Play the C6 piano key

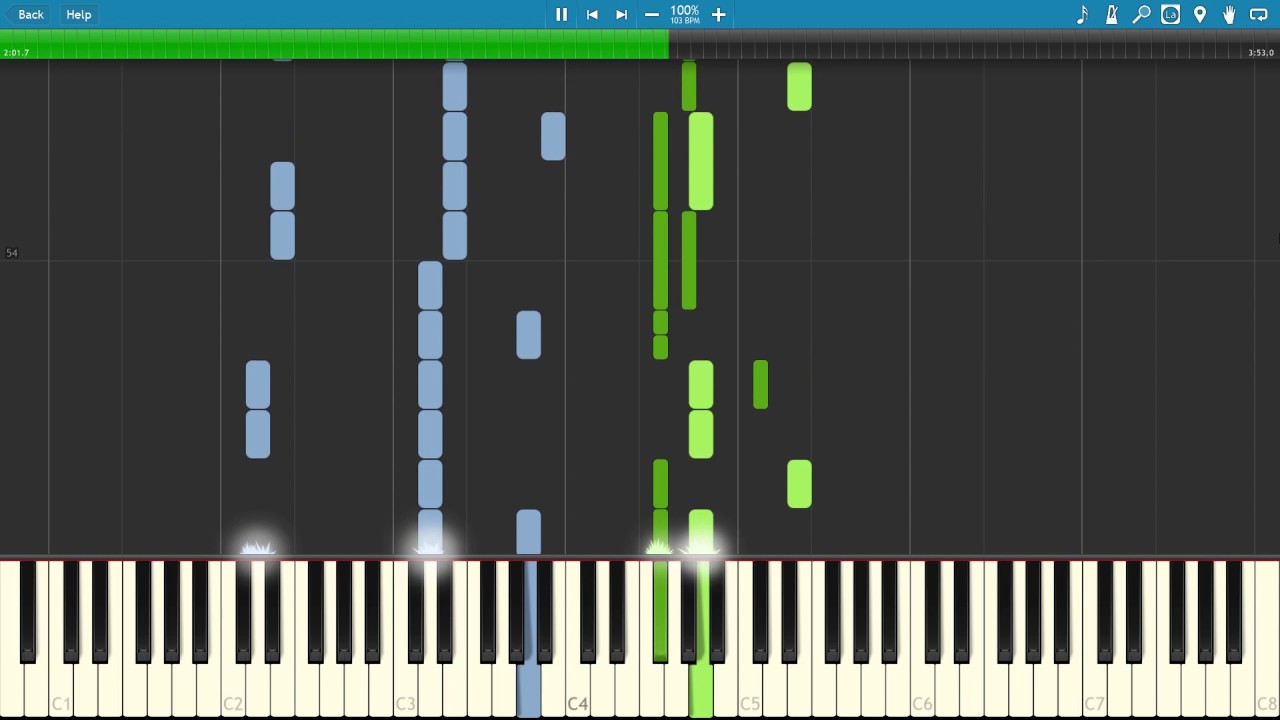click(x=921, y=690)
